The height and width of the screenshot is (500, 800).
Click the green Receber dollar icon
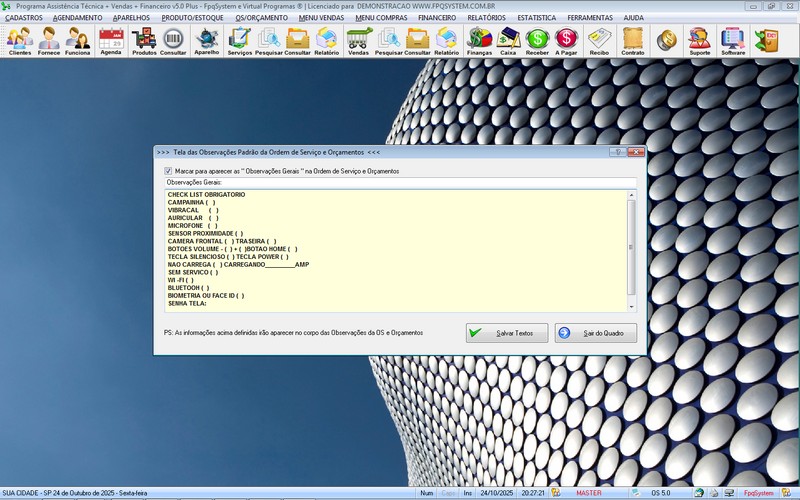click(537, 41)
